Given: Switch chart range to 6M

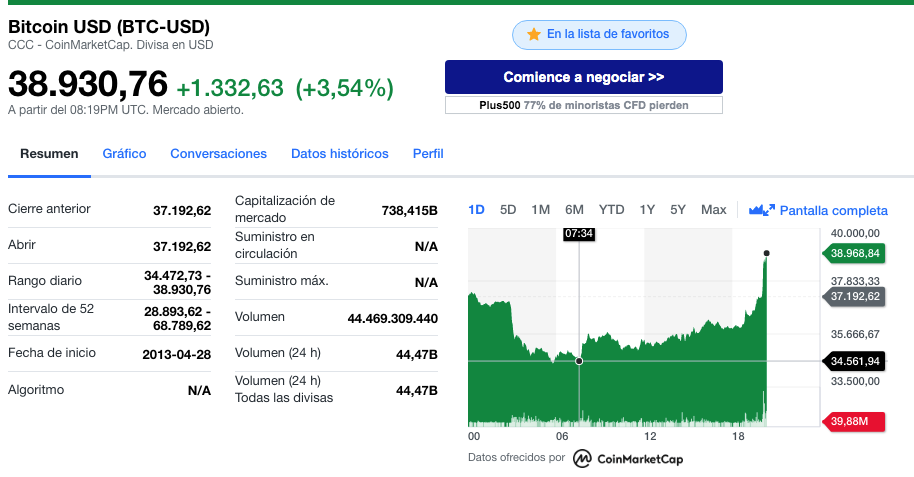Looking at the screenshot, I should (574, 210).
